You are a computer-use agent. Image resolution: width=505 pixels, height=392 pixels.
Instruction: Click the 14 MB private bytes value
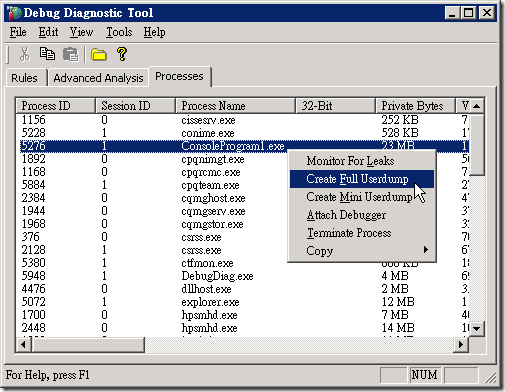398,328
